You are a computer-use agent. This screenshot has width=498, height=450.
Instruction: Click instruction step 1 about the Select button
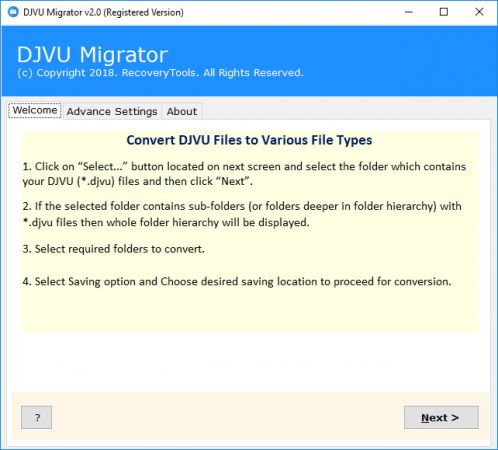tap(244, 174)
